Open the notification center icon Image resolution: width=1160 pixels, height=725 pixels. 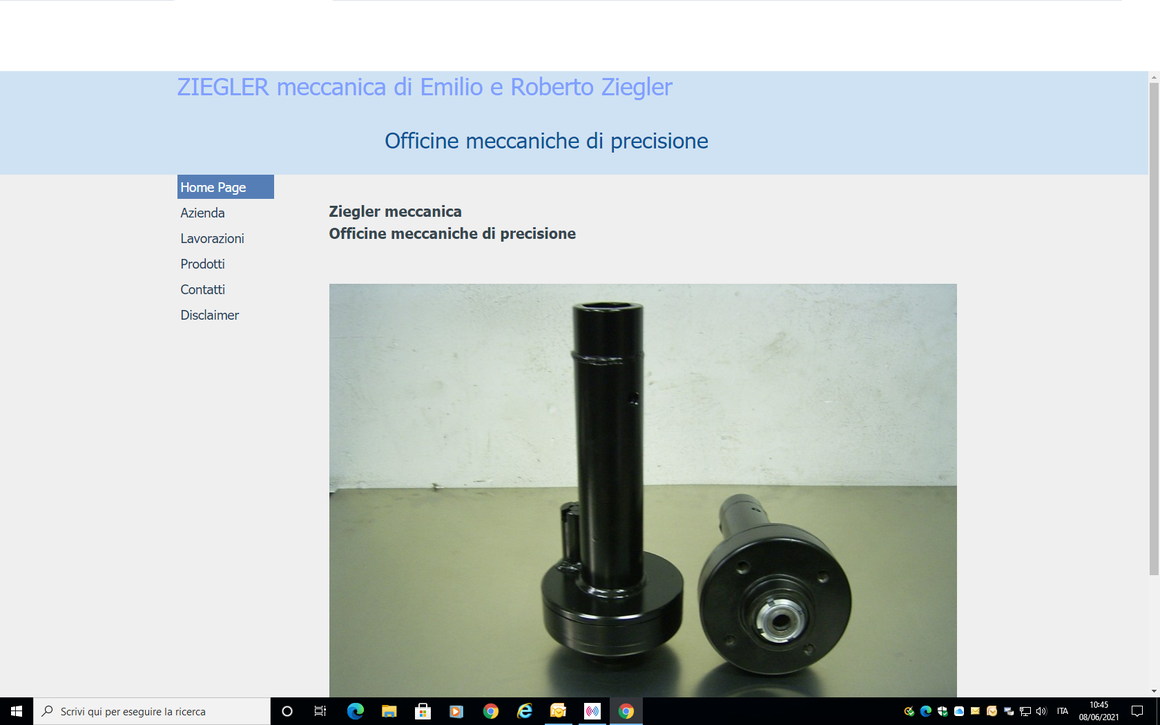[x=1138, y=711]
